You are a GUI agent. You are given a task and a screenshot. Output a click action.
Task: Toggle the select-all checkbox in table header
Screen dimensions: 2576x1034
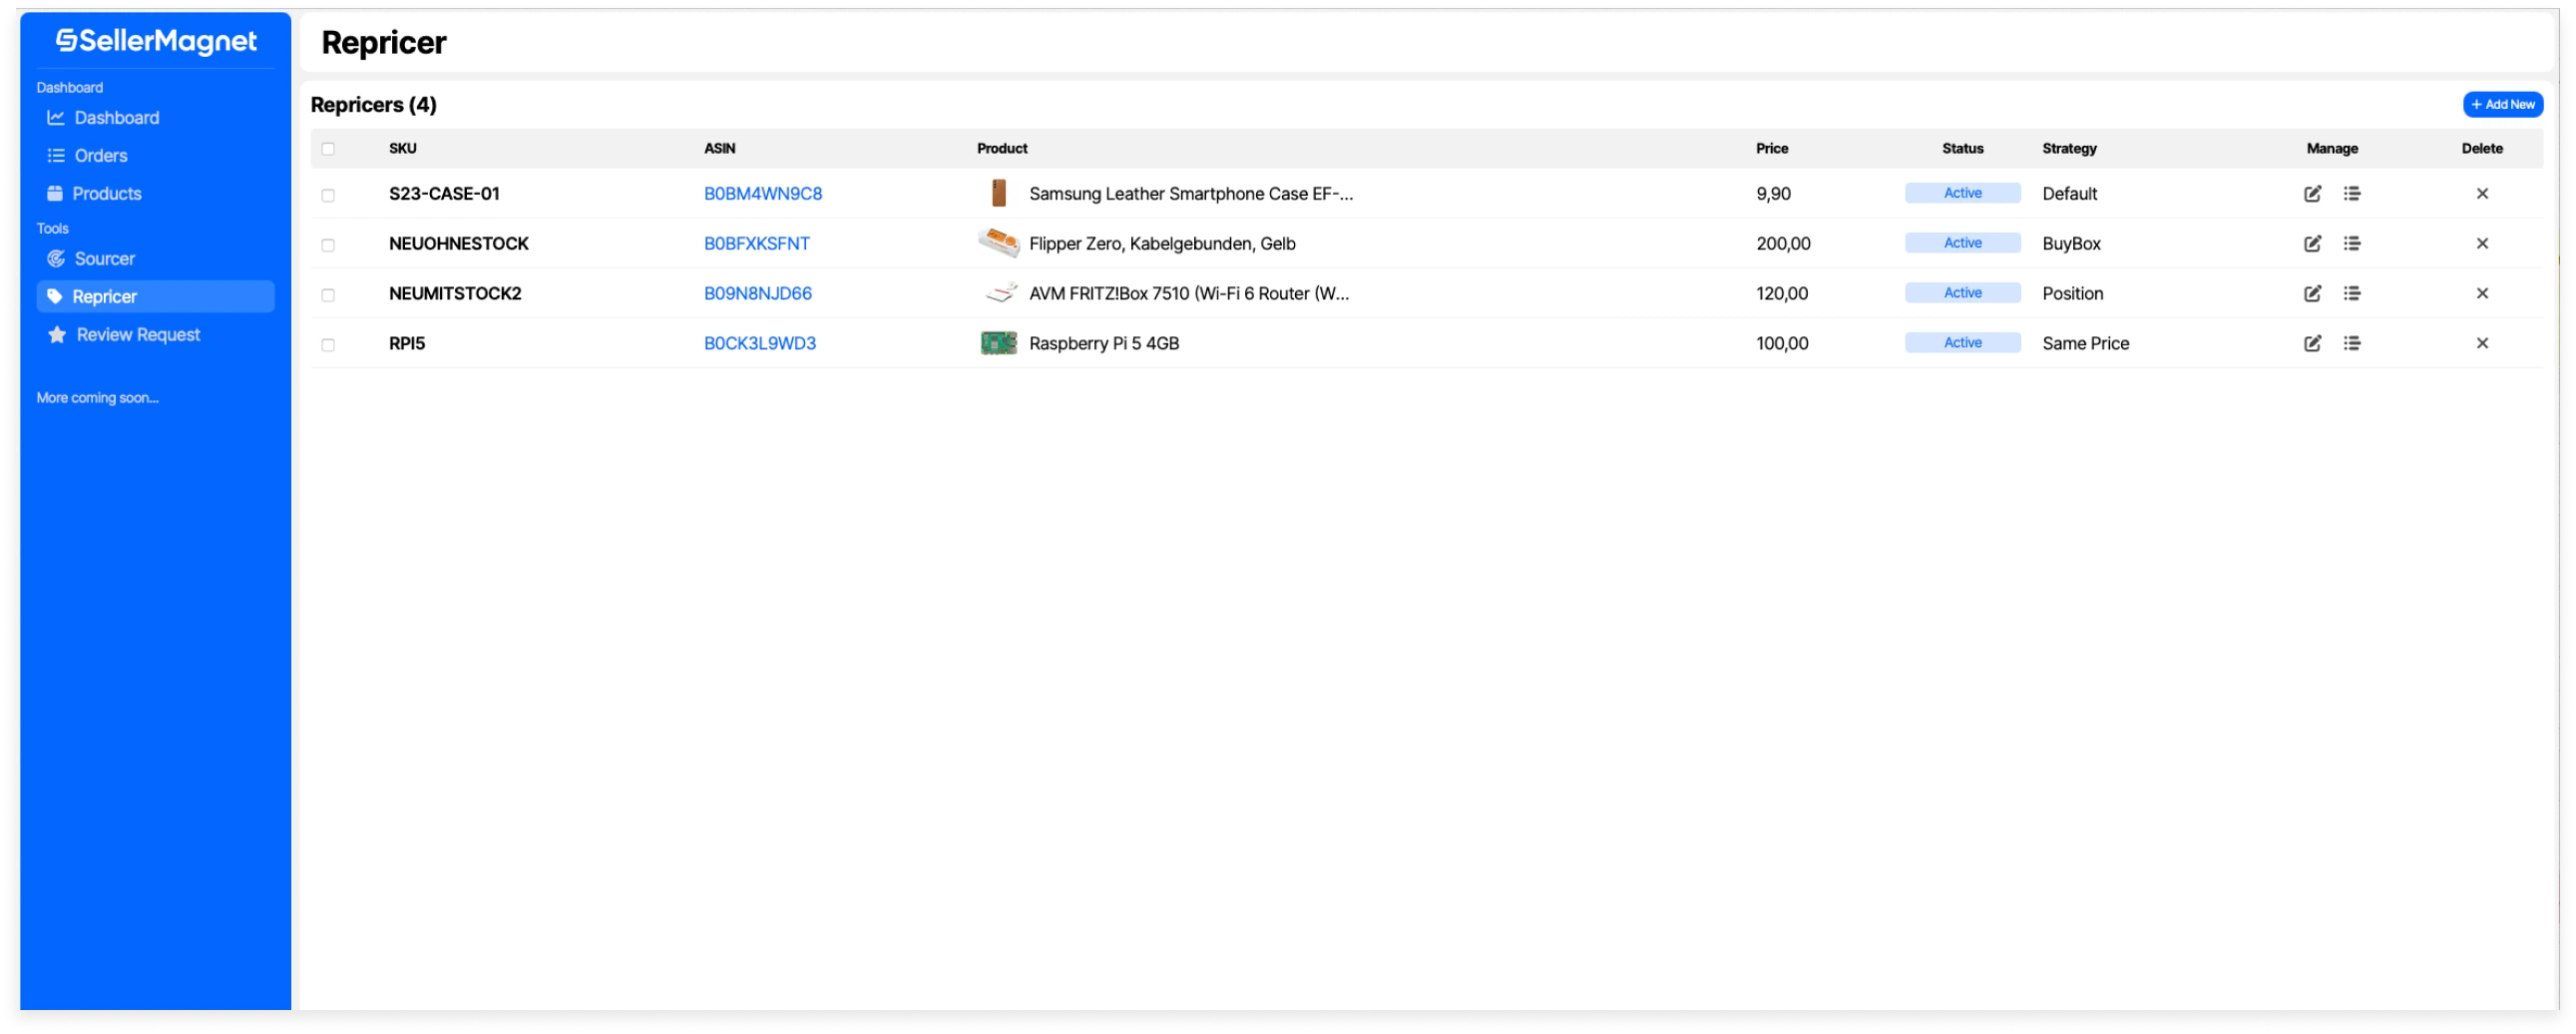(x=328, y=149)
